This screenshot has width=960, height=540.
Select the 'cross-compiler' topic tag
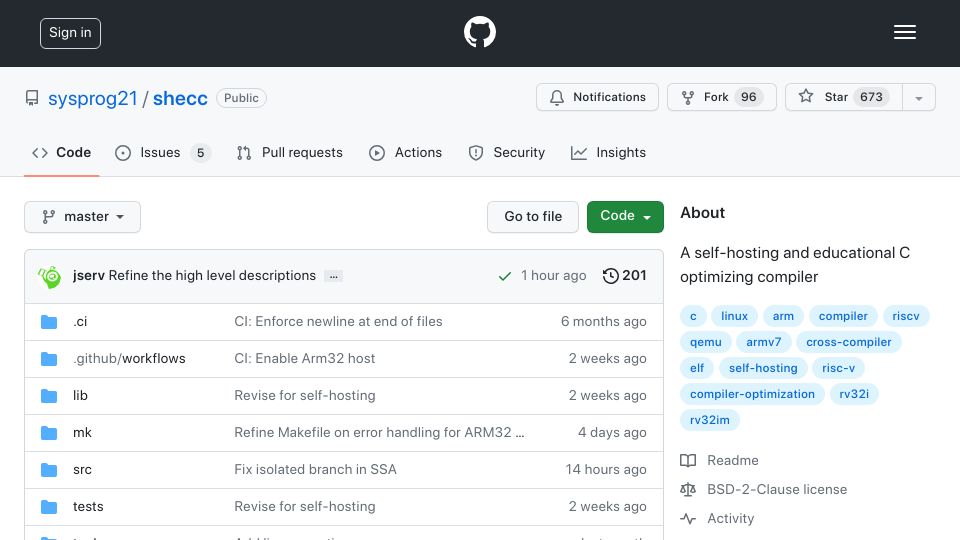pos(849,342)
